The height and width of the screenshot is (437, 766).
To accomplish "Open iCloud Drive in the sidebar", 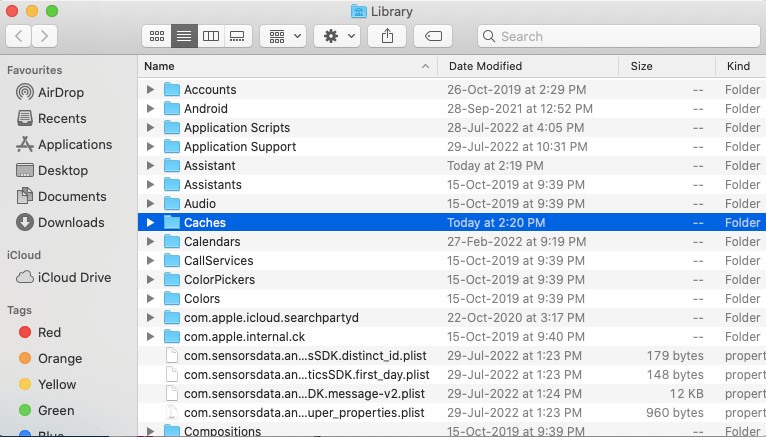I will click(64, 277).
